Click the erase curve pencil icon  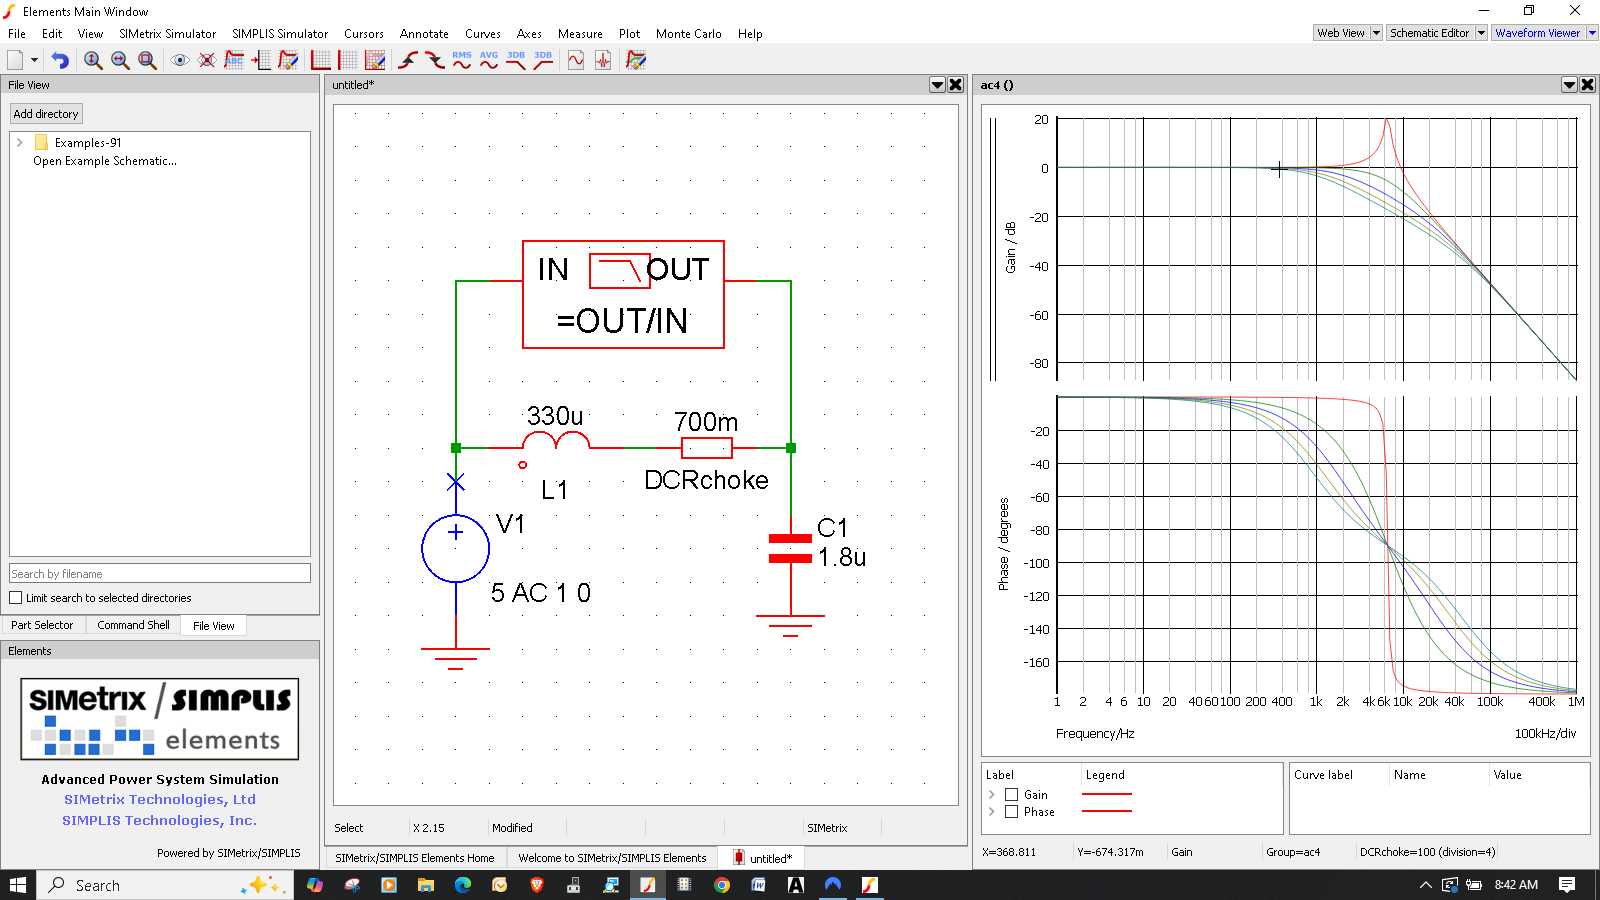click(x=288, y=60)
